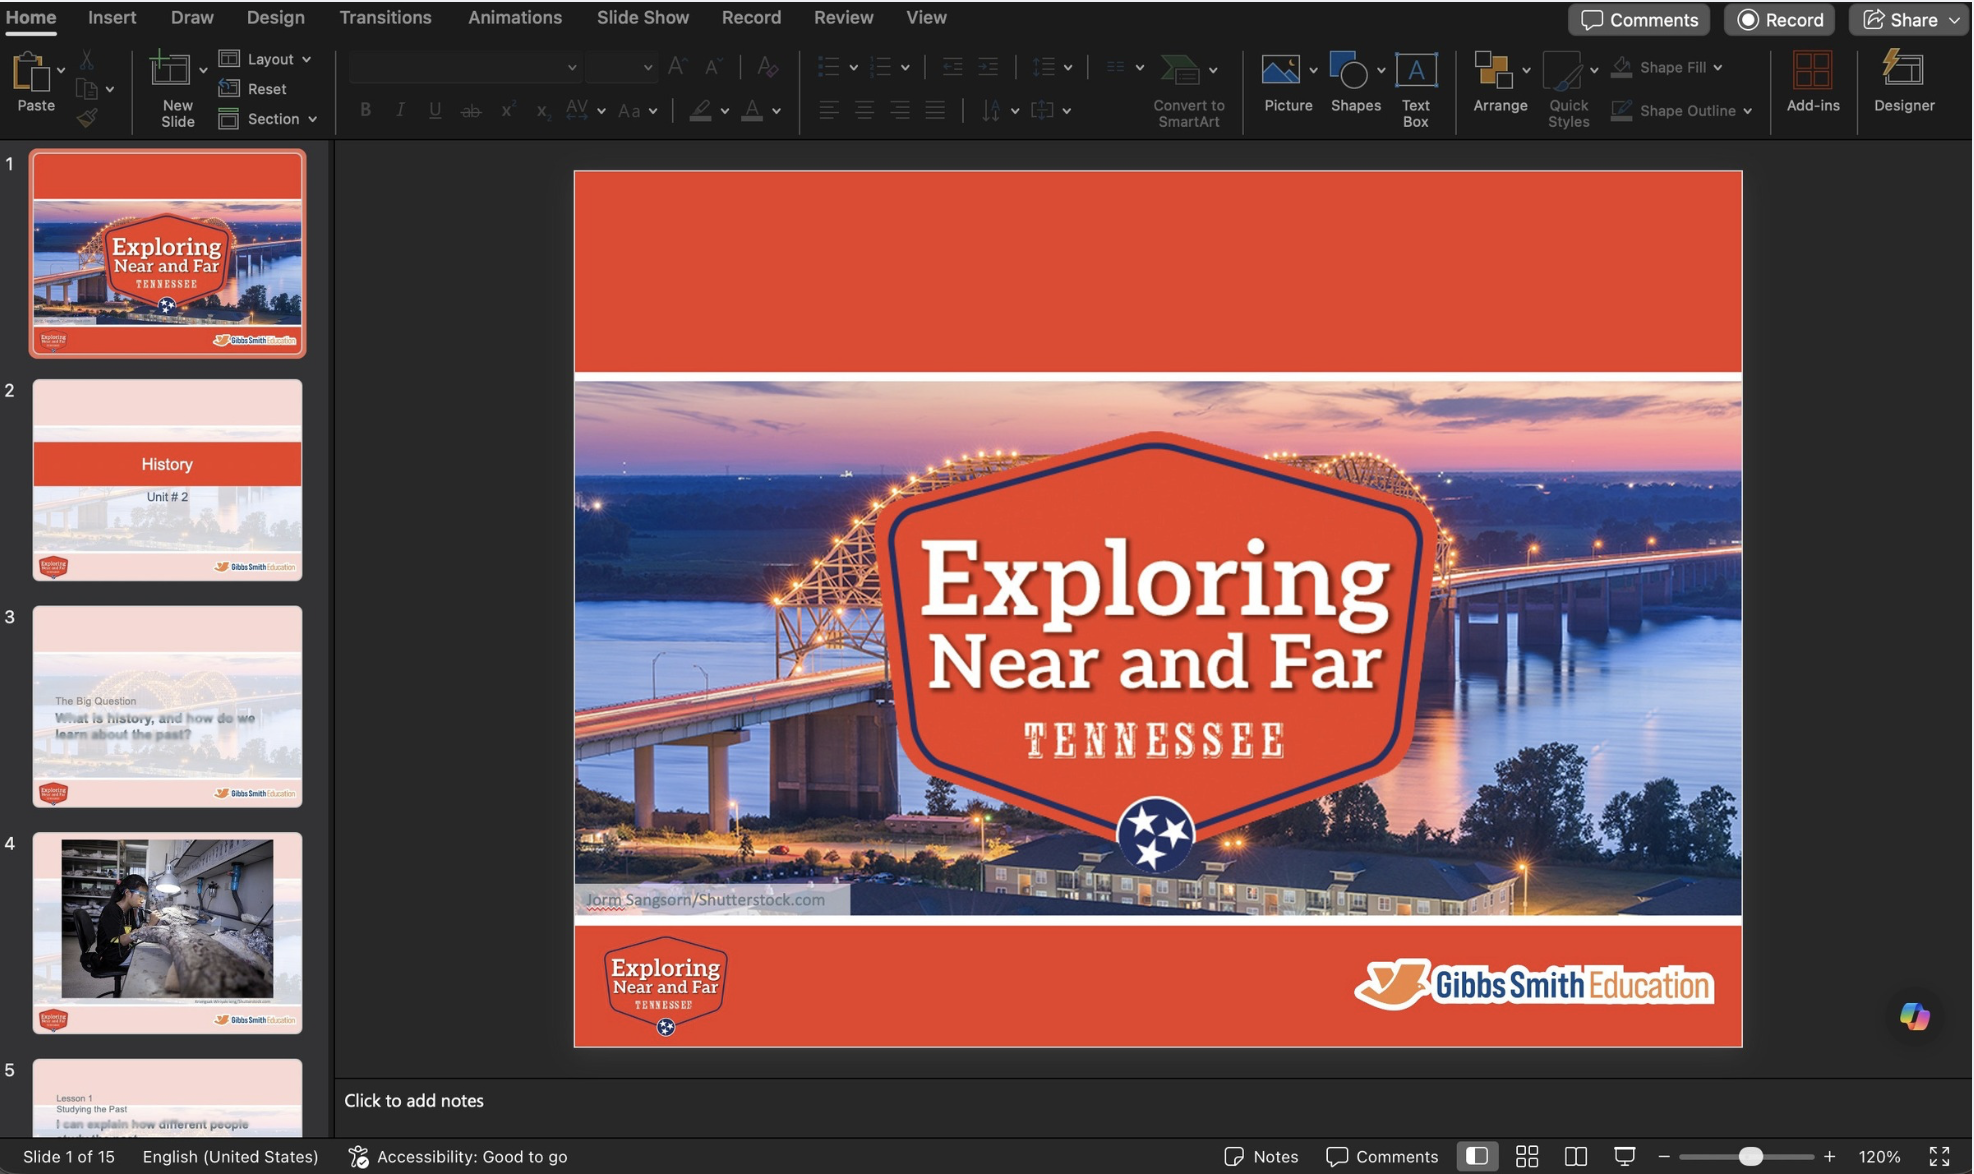Clear all text formatting
The height and width of the screenshot is (1174, 1974).
pyautogui.click(x=767, y=67)
